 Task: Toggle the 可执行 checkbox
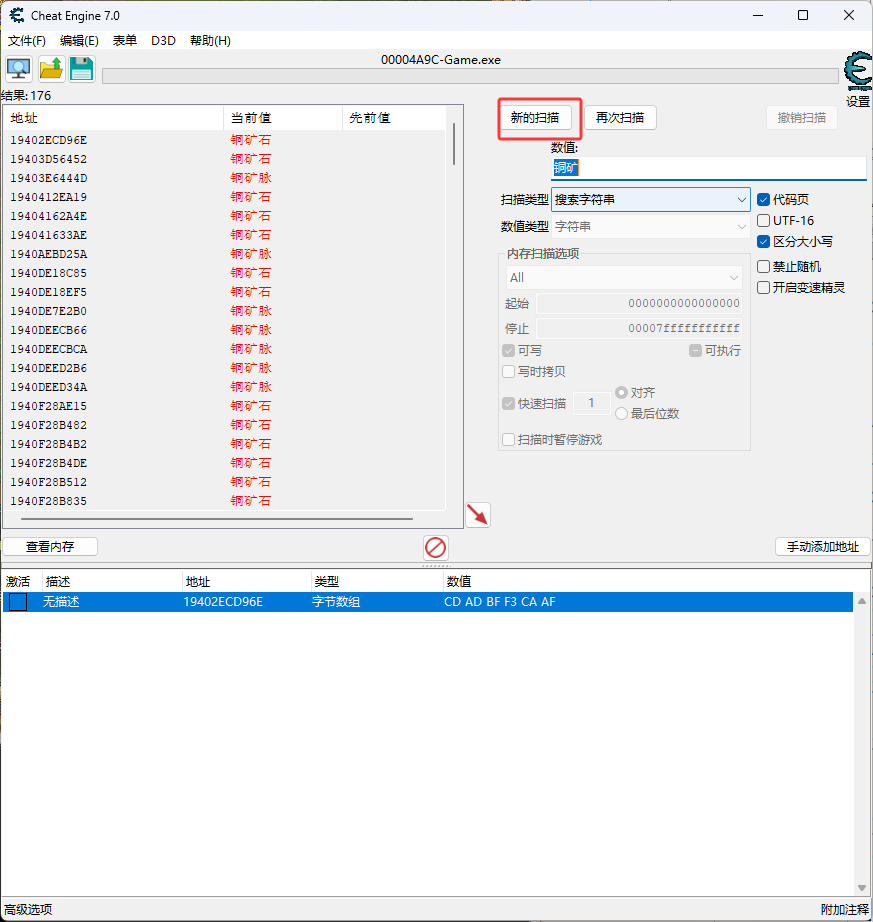click(695, 350)
